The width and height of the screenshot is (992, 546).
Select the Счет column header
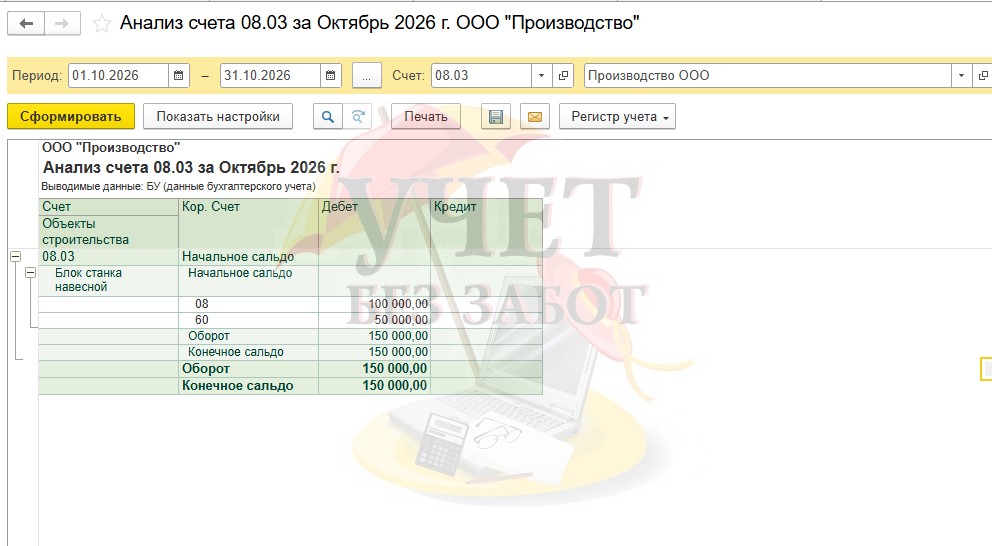pyautogui.click(x=108, y=207)
